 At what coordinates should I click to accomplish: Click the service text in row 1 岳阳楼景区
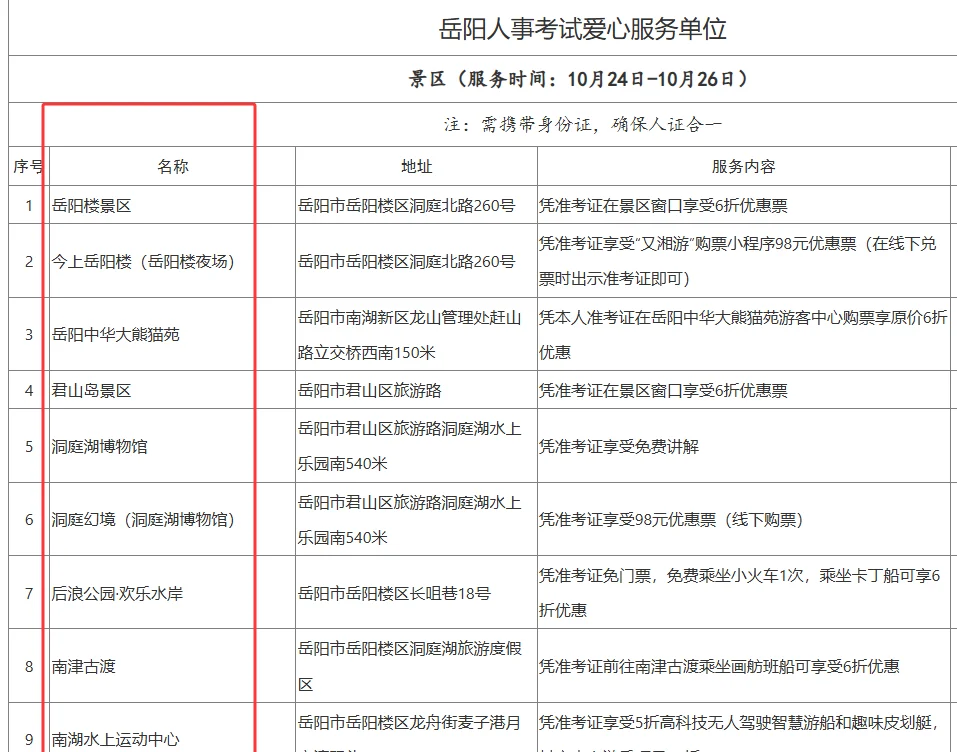click(x=663, y=206)
